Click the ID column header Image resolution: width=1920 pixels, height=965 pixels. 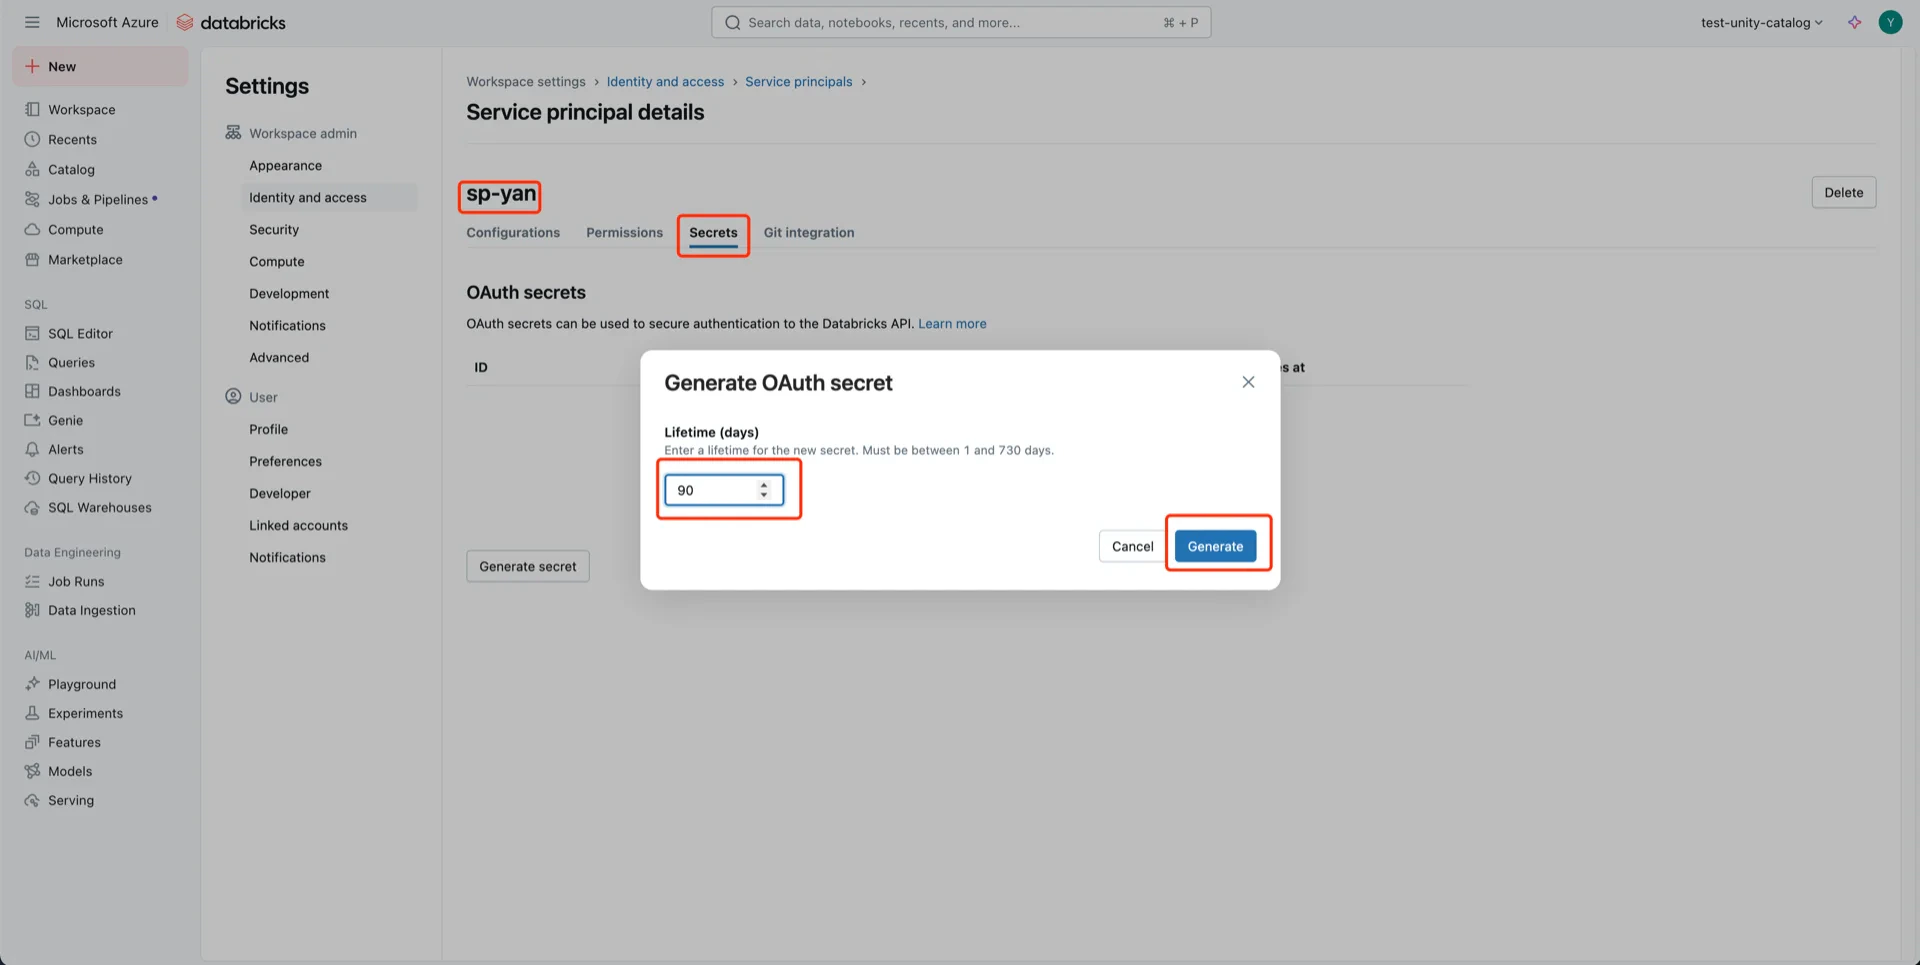point(481,367)
